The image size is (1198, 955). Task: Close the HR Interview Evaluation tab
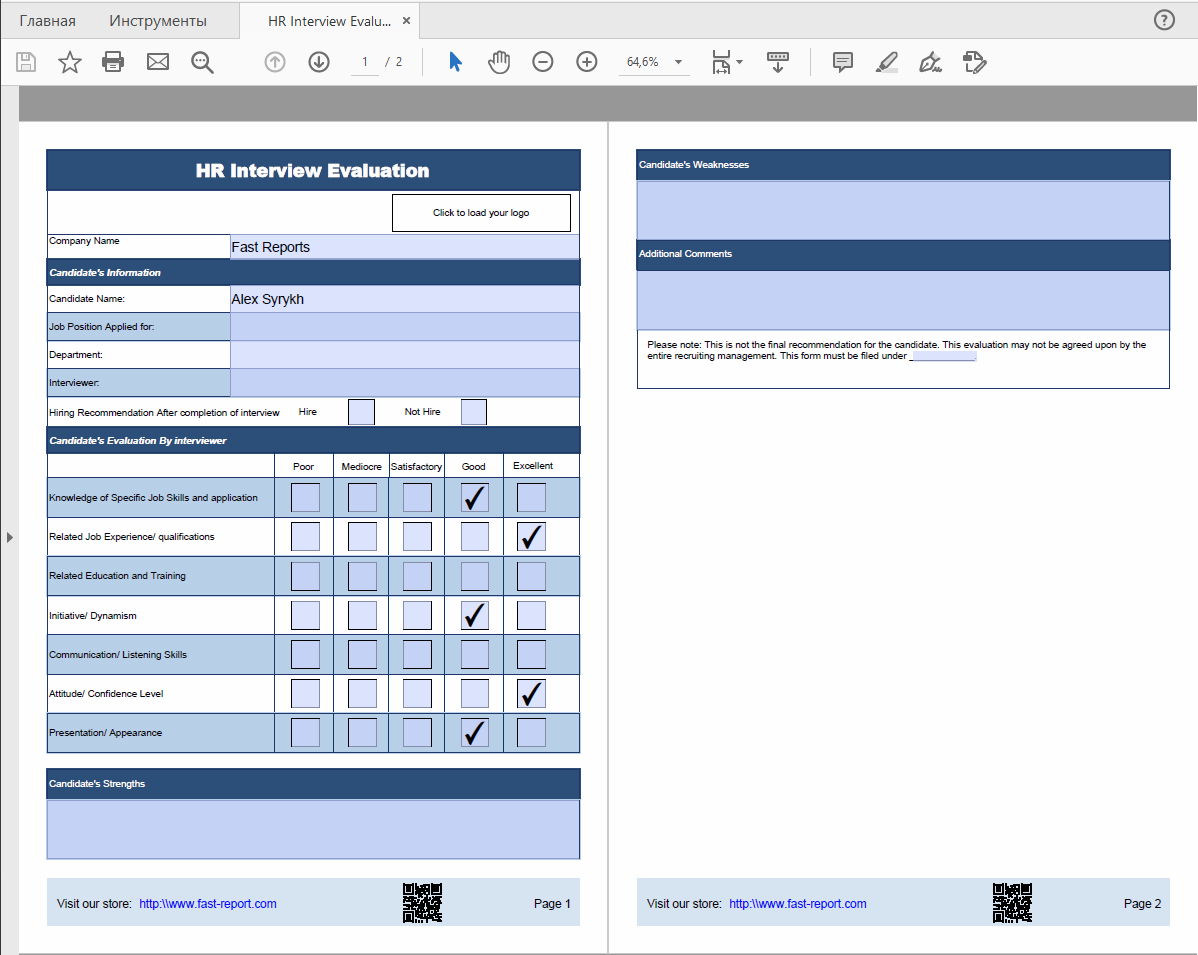(406, 21)
